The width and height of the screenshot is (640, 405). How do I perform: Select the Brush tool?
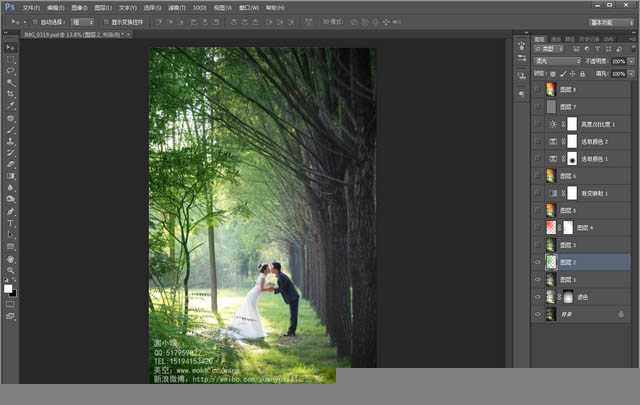pos(10,130)
